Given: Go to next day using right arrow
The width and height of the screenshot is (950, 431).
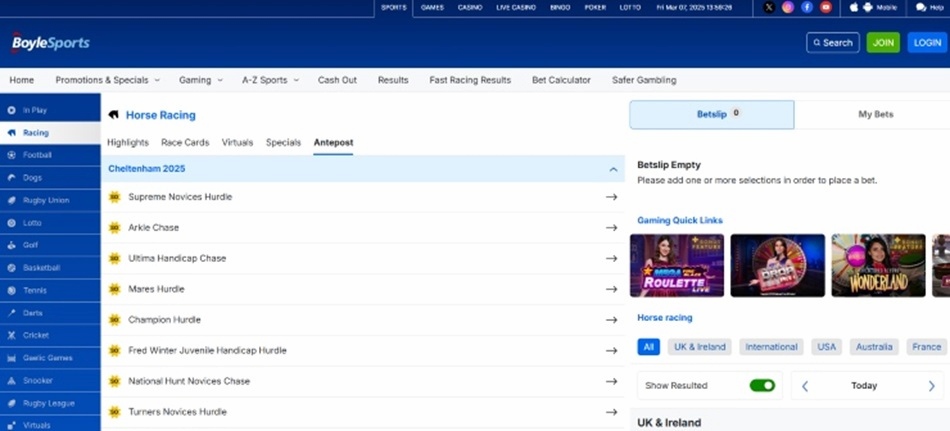Looking at the screenshot, I should coord(931,386).
